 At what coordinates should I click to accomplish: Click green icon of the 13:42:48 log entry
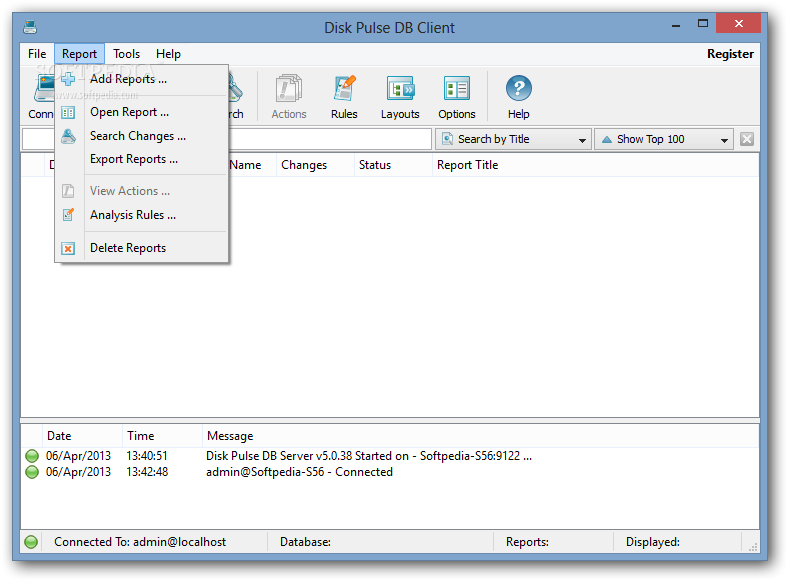[32, 472]
